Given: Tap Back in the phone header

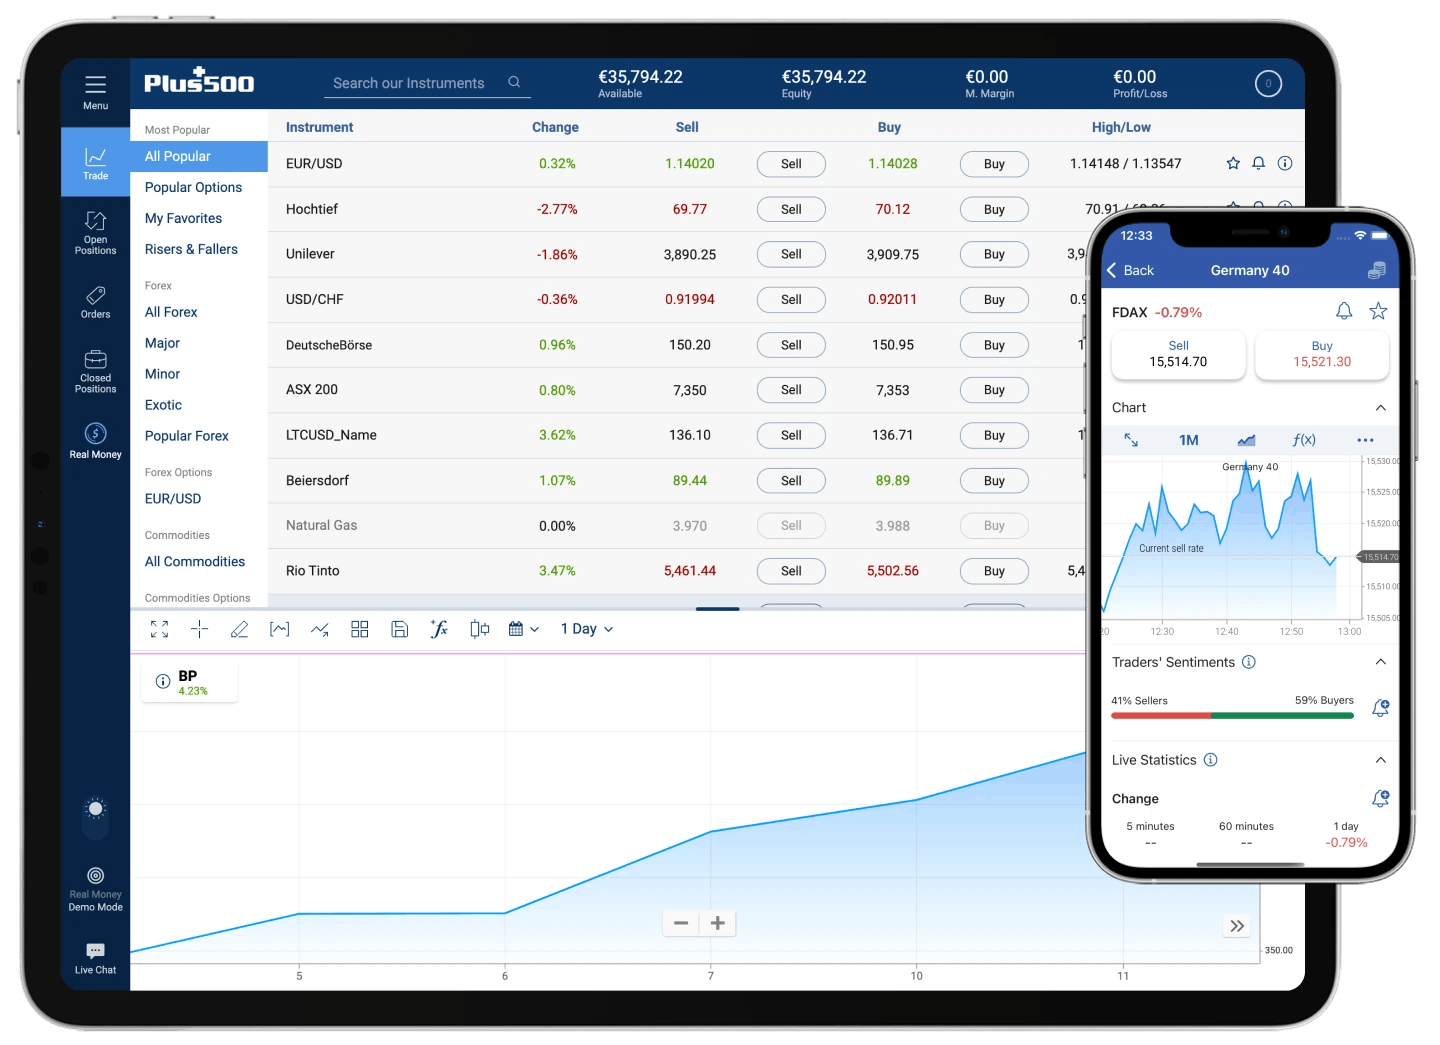Looking at the screenshot, I should click(x=1131, y=270).
